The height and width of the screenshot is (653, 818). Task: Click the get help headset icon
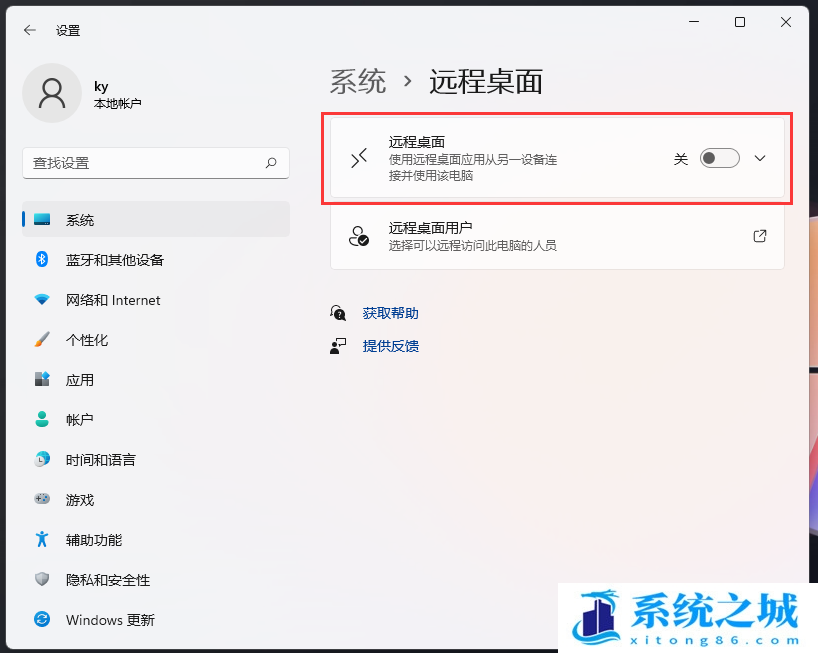[338, 313]
